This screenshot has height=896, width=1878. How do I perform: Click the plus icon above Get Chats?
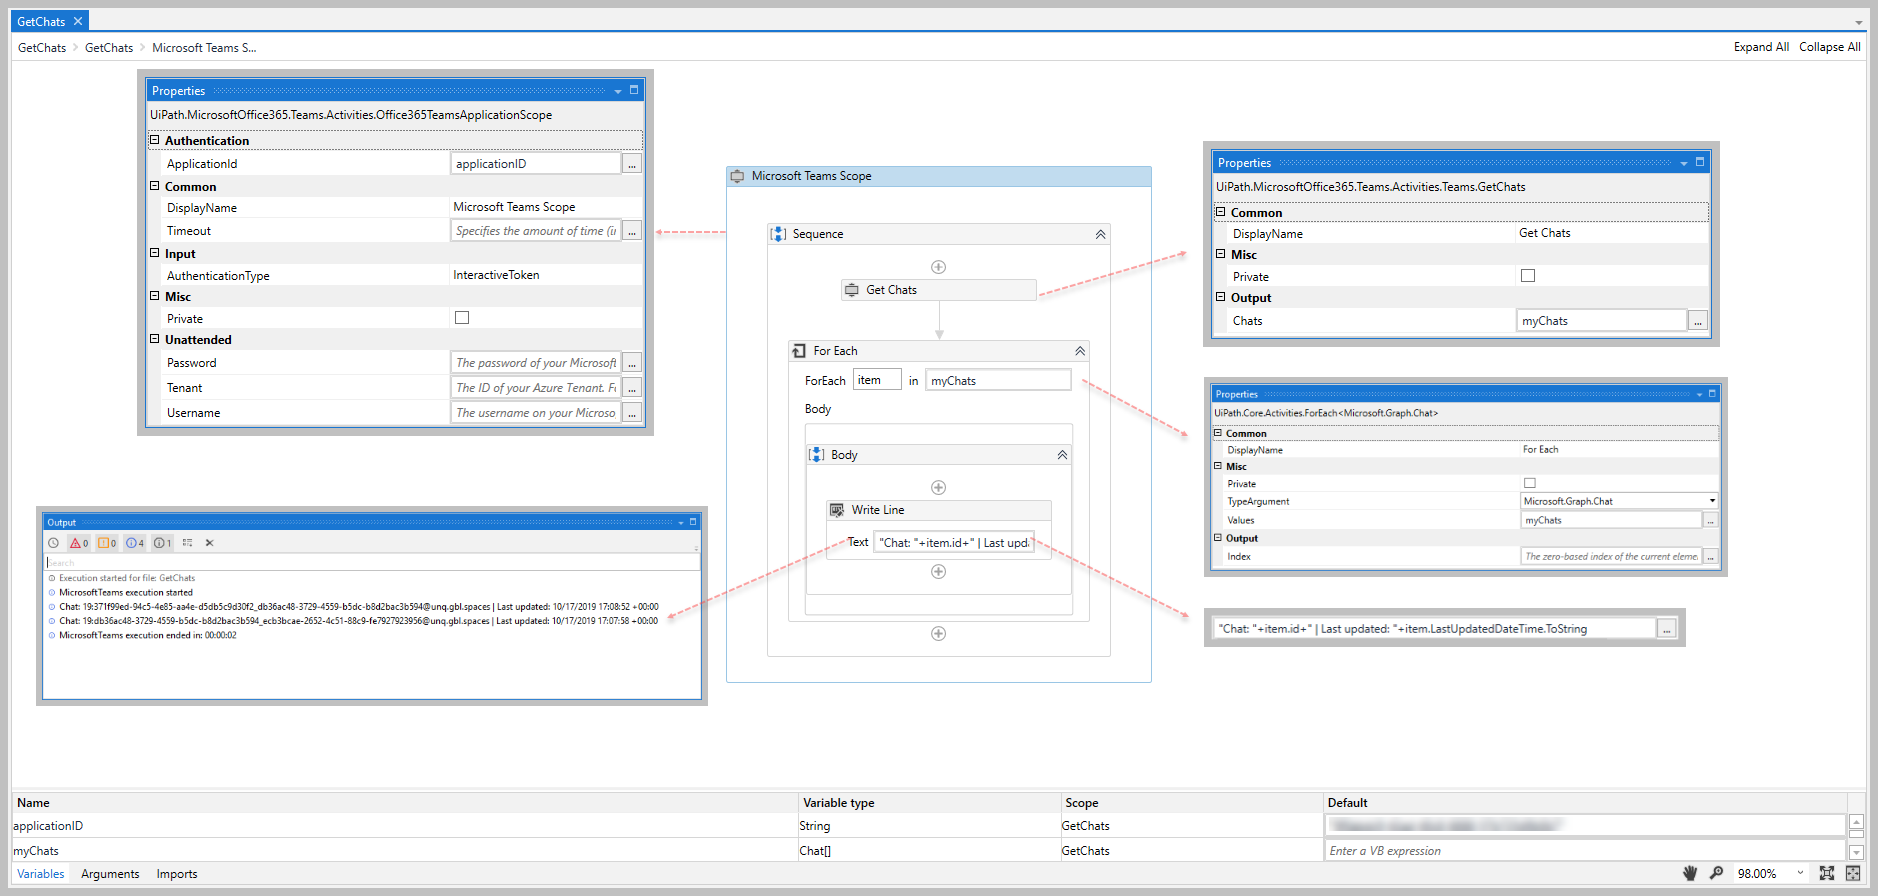click(x=938, y=267)
